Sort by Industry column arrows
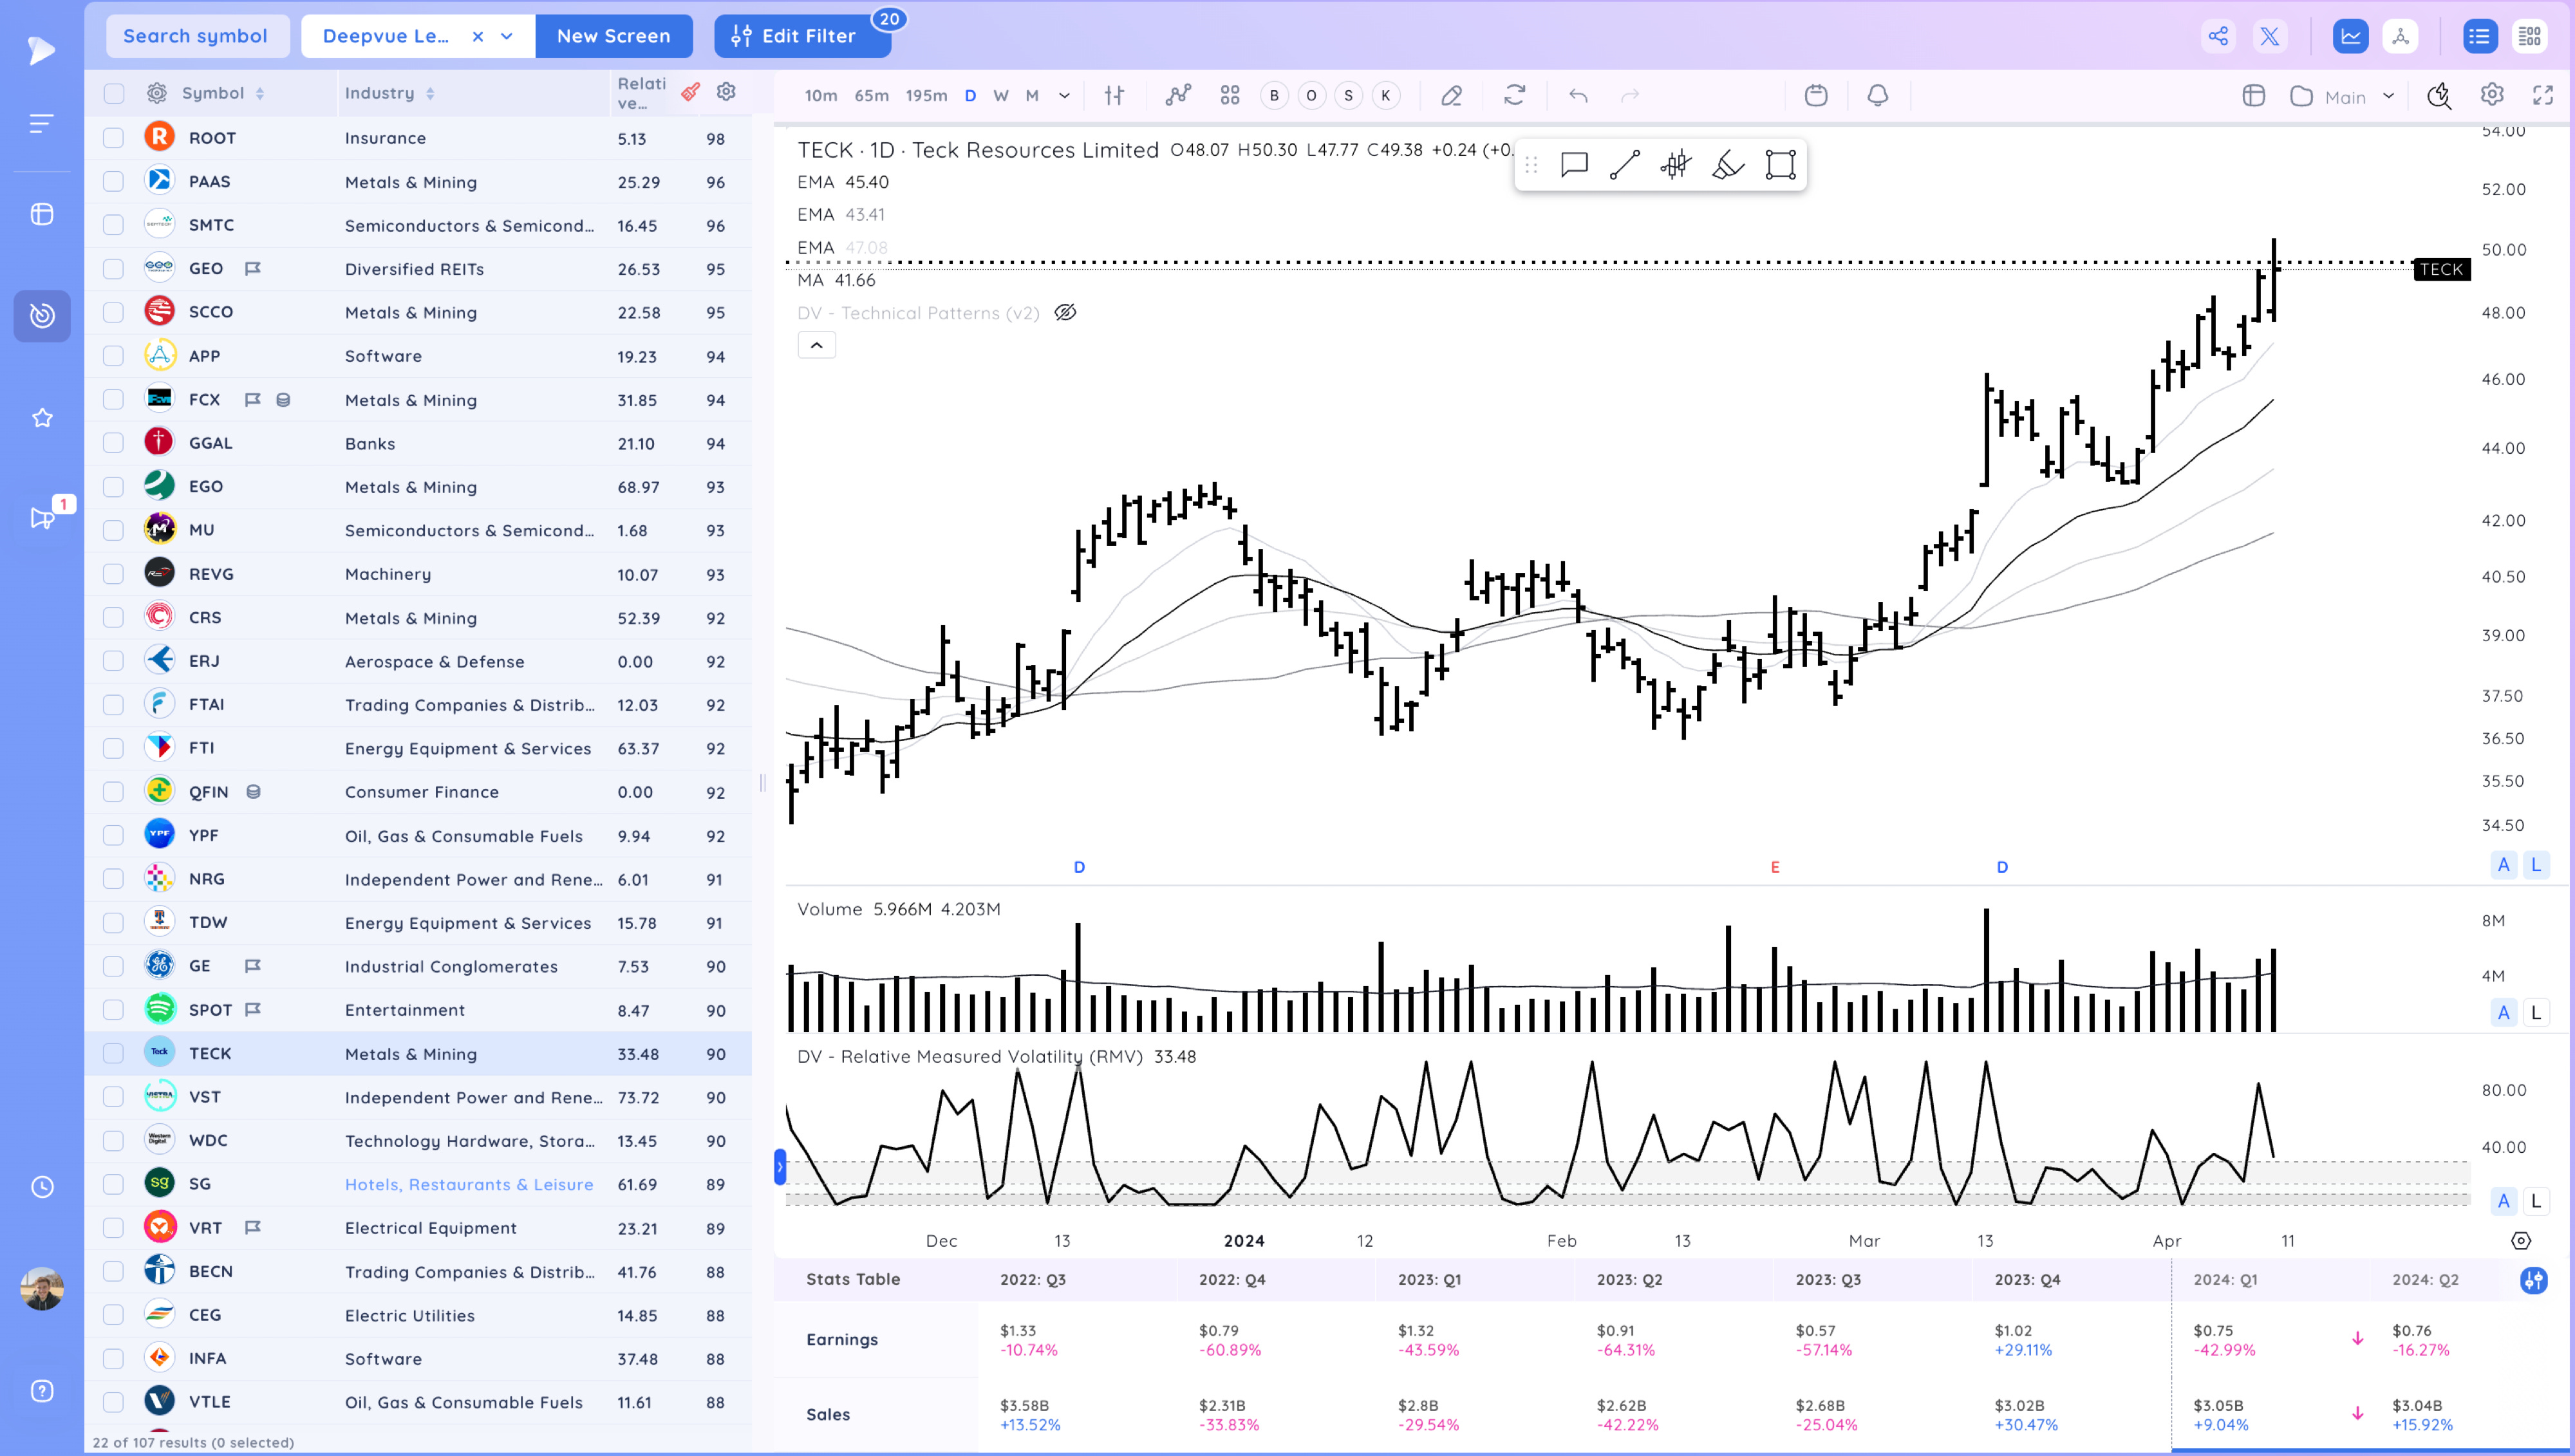This screenshot has width=2575, height=1456. [x=430, y=93]
